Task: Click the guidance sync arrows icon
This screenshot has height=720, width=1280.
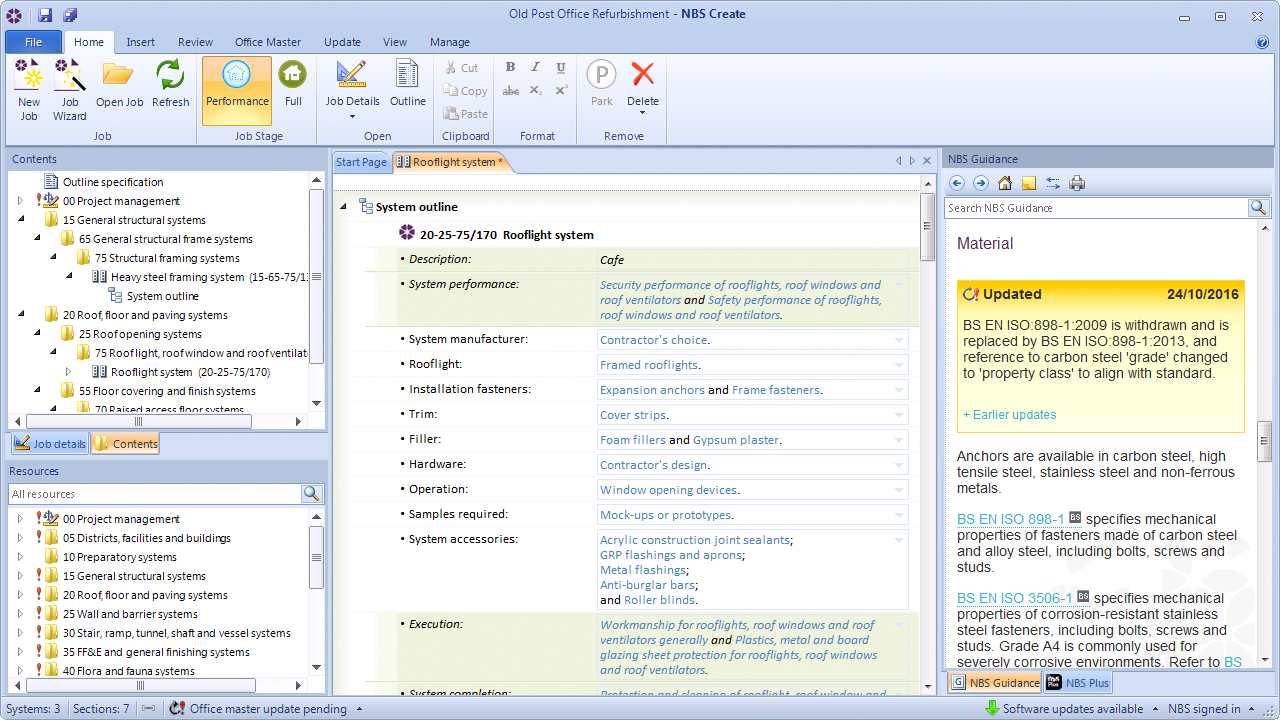Action: [1053, 183]
